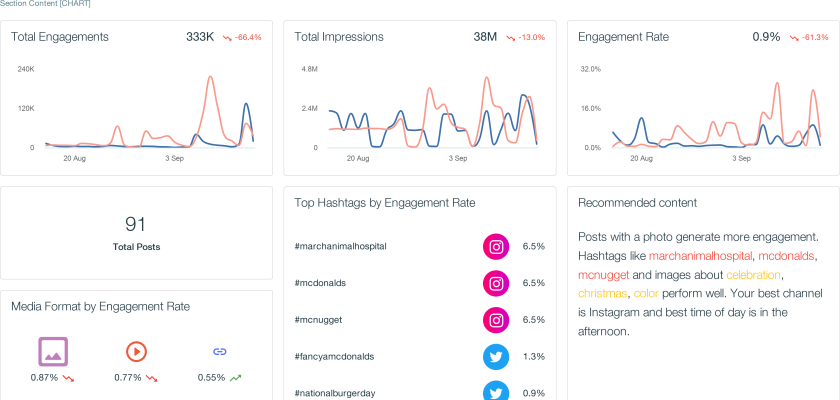
Task: Select the photo media format icon
Action: (52, 351)
